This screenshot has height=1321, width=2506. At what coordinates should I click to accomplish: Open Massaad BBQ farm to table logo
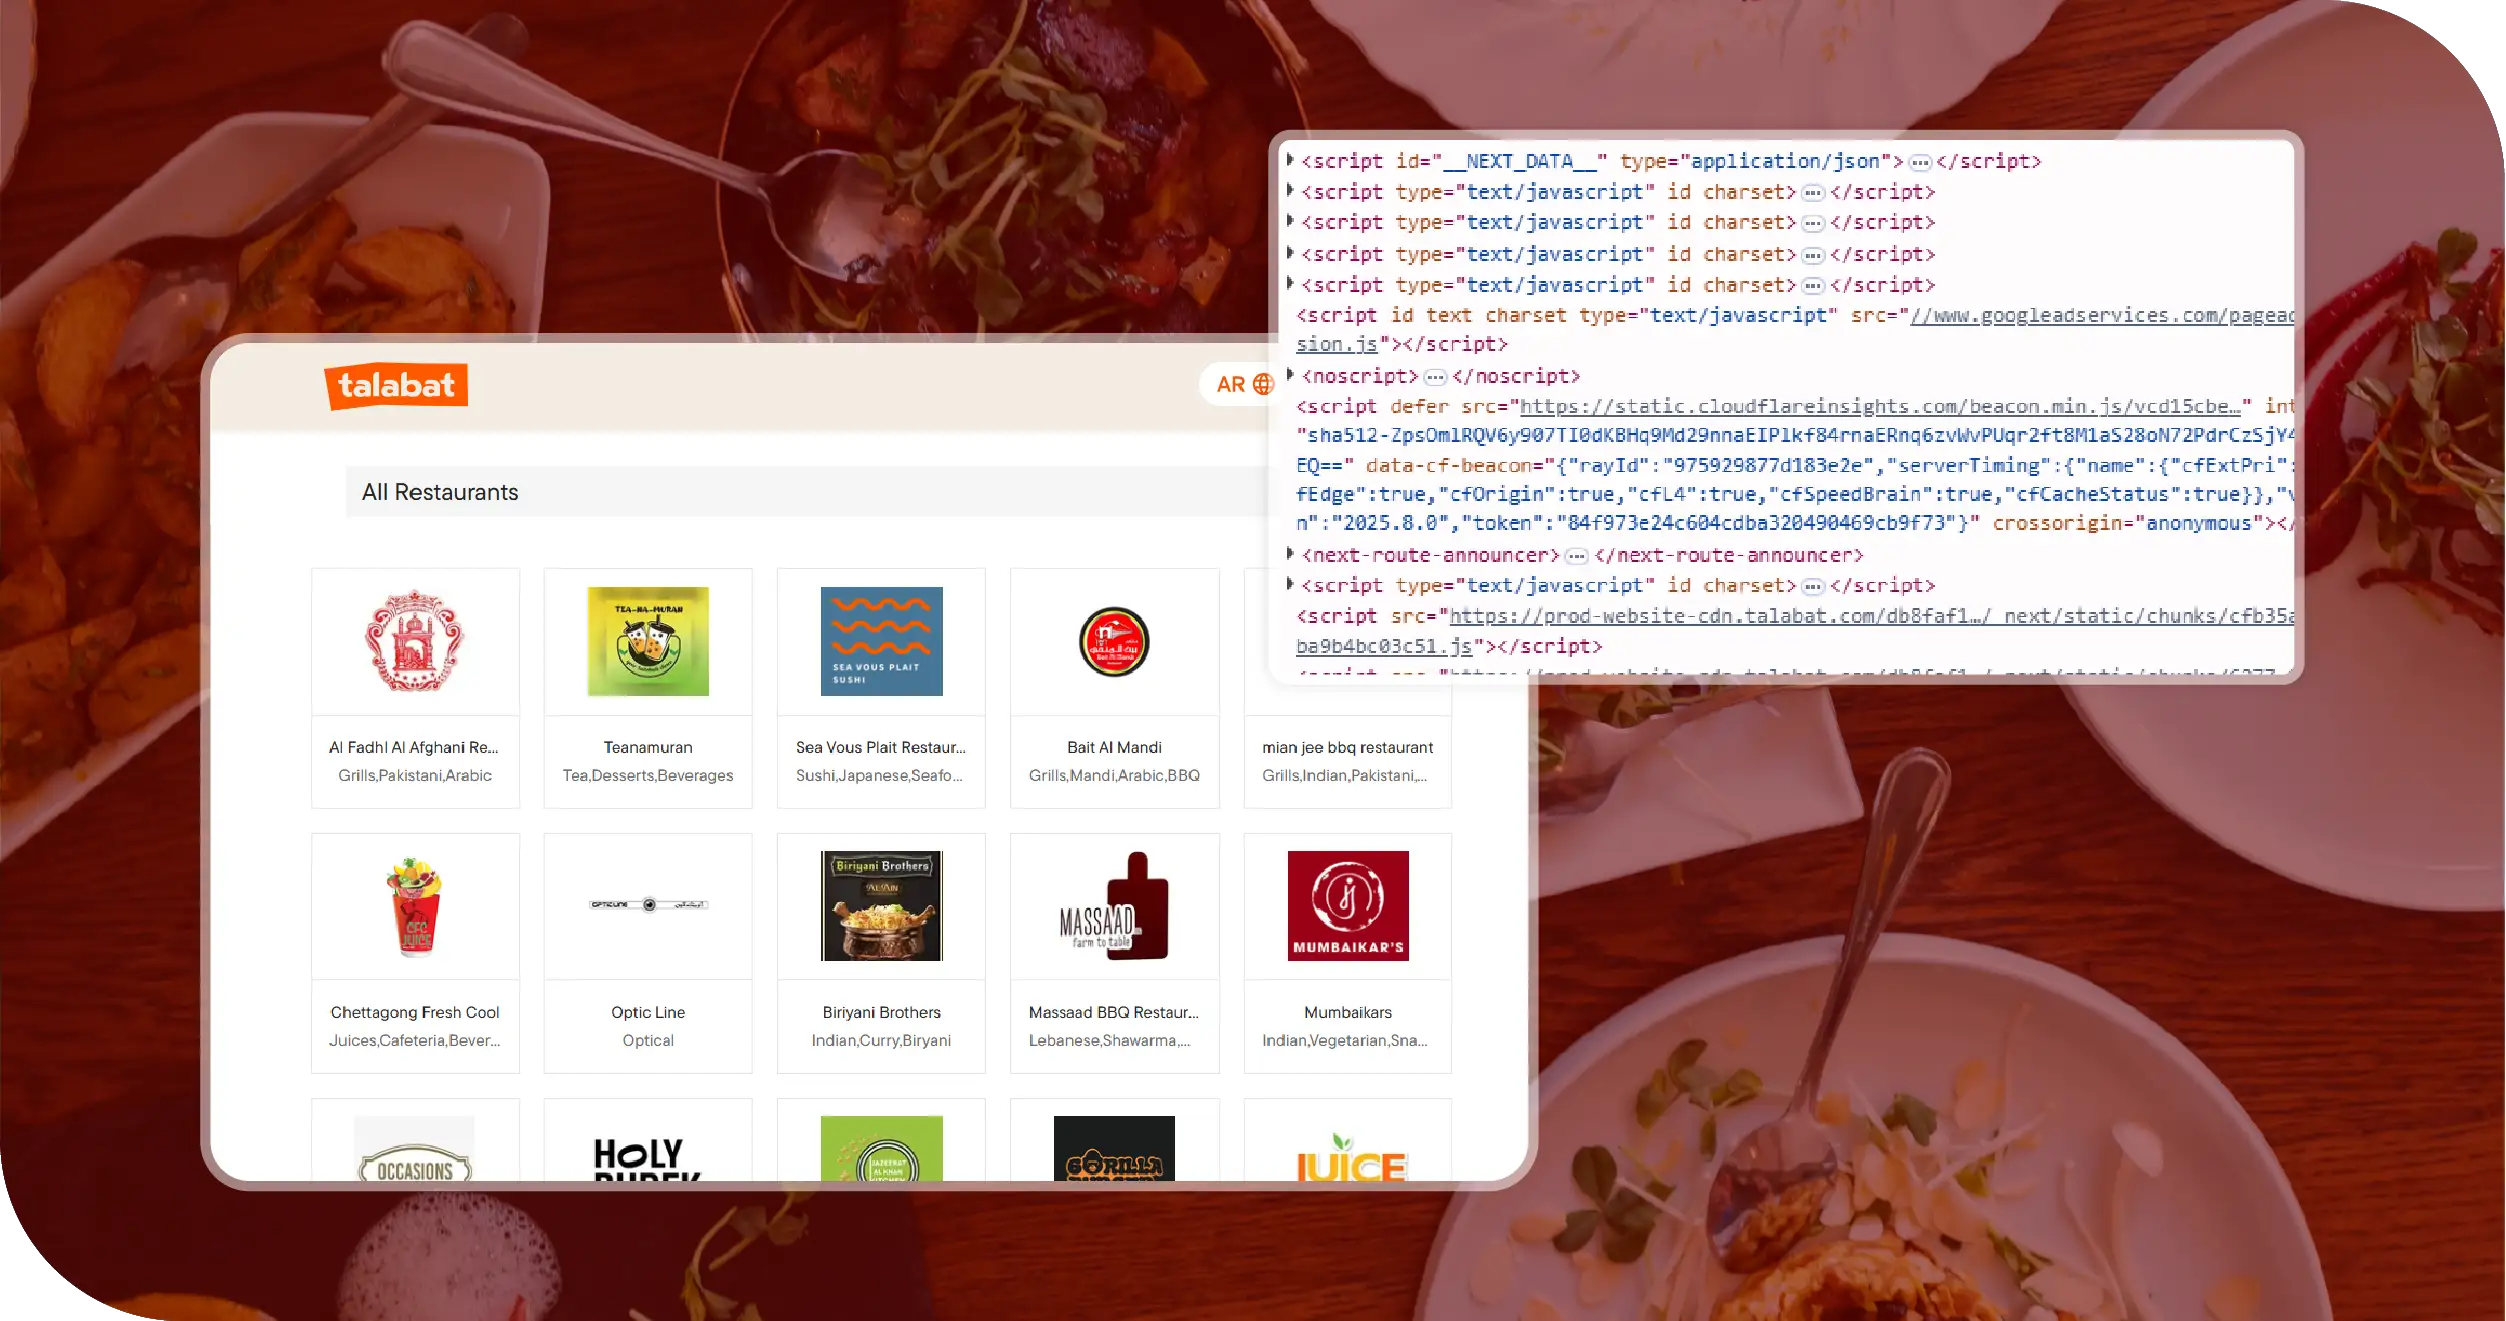(x=1114, y=906)
